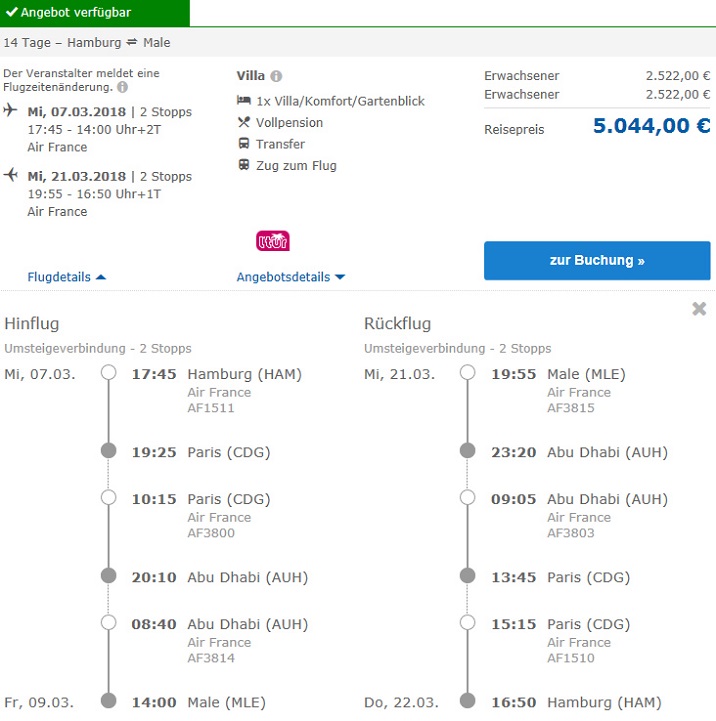Screen dimensions: 716x721
Task: Click the ltur operator logo
Action: (x=273, y=241)
